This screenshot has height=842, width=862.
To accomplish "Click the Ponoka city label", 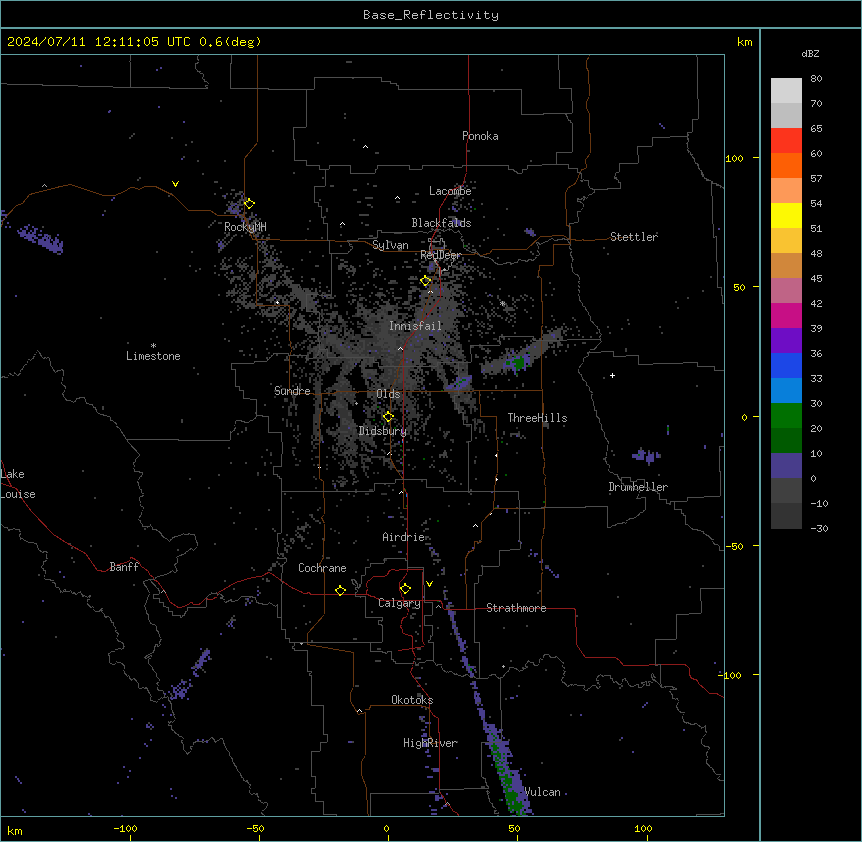I will [x=480, y=136].
